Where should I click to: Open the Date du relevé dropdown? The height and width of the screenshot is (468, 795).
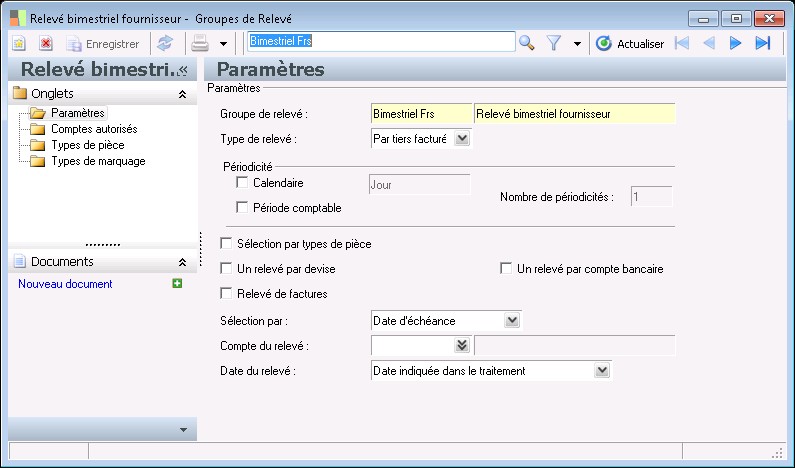[602, 370]
